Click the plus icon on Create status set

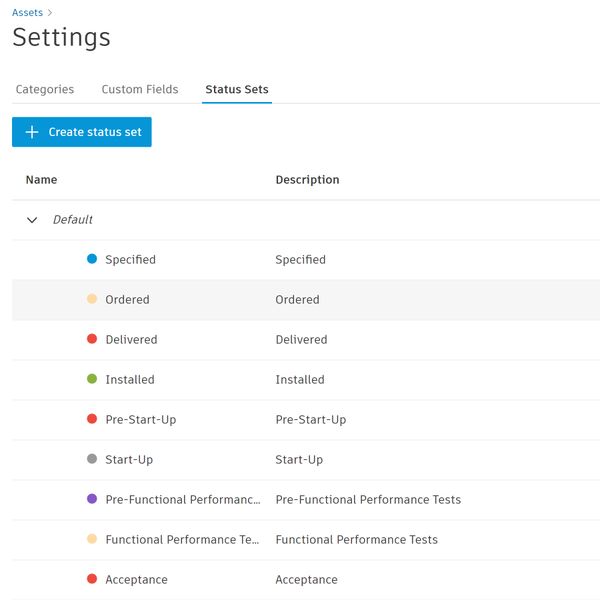click(32, 132)
